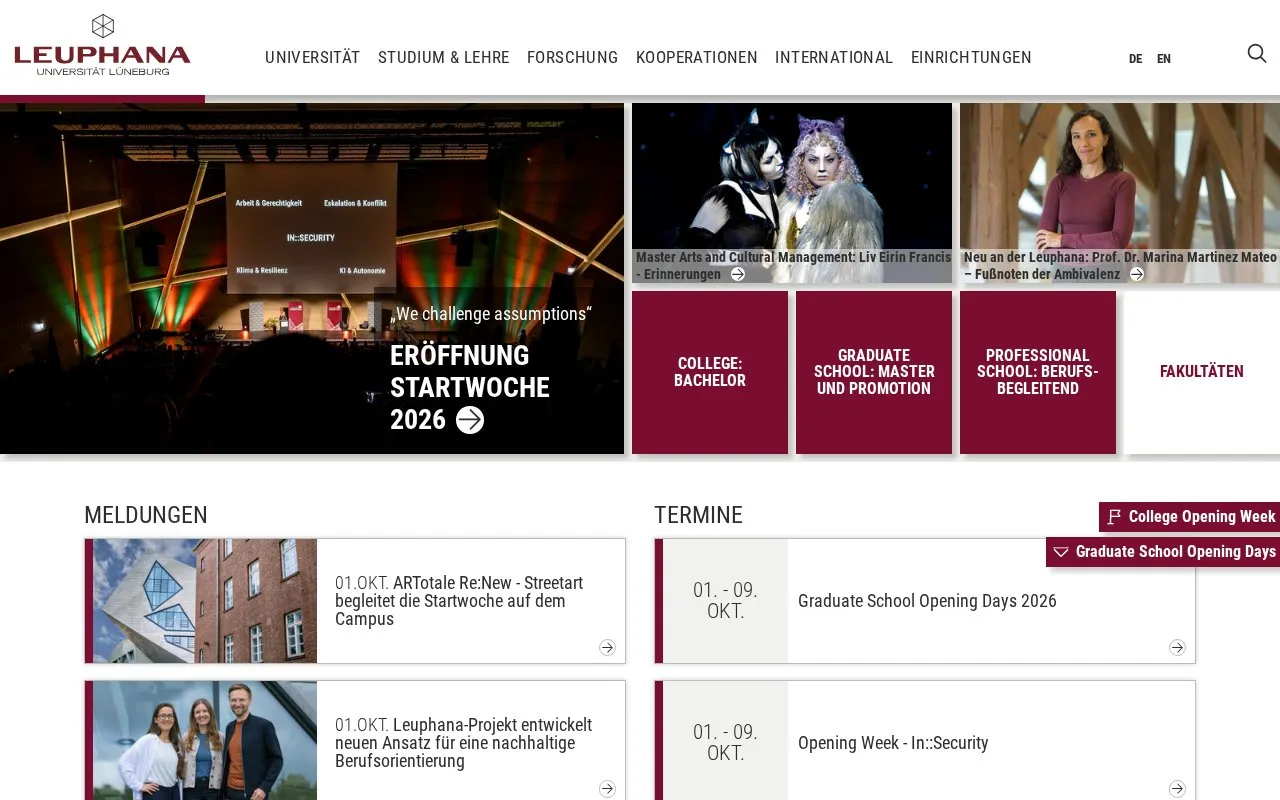The width and height of the screenshot is (1280, 800).
Task: Click the 'We challenge assumptions' quote
Action: tap(491, 314)
